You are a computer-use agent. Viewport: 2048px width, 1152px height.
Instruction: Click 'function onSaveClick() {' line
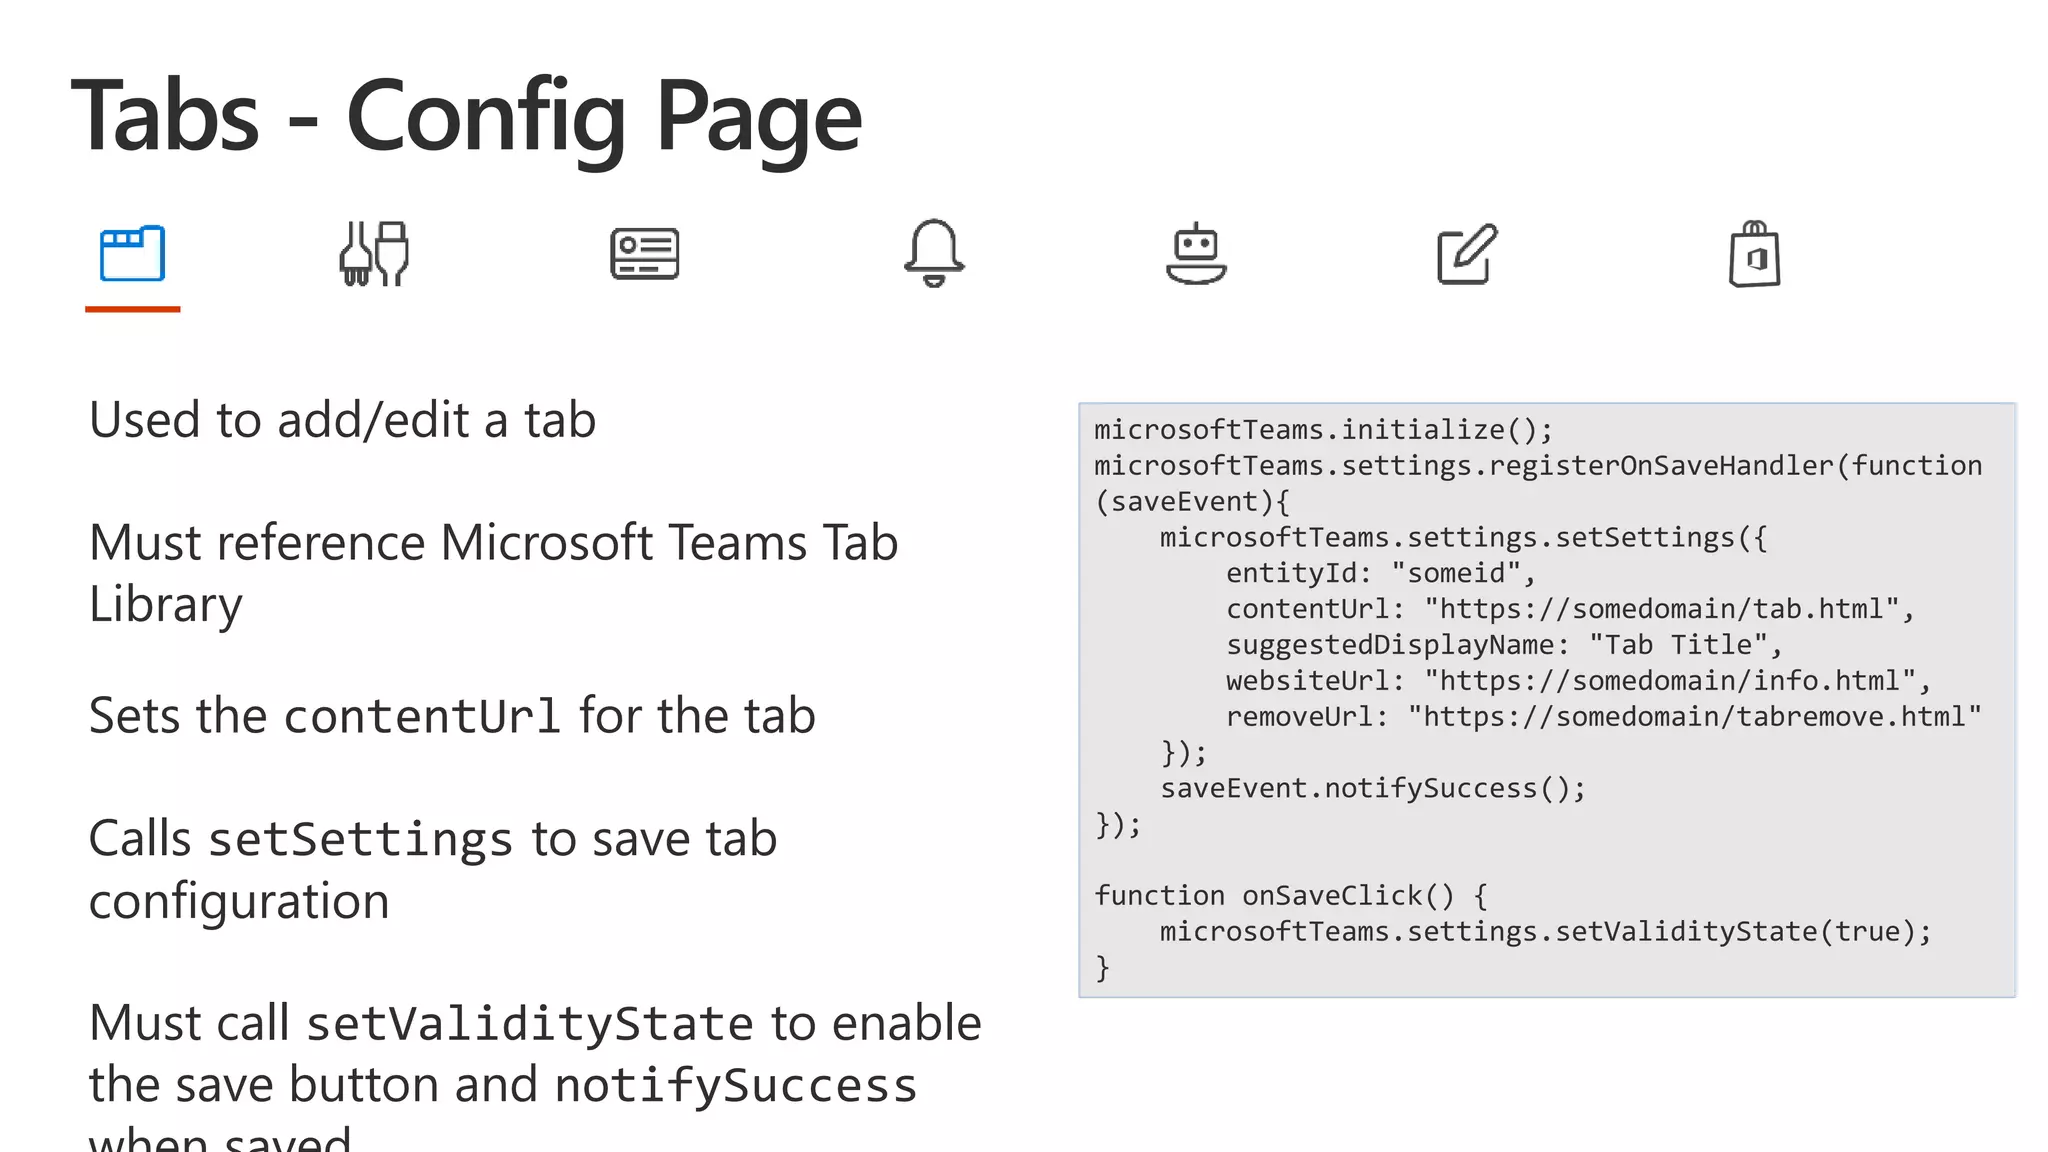(1291, 896)
